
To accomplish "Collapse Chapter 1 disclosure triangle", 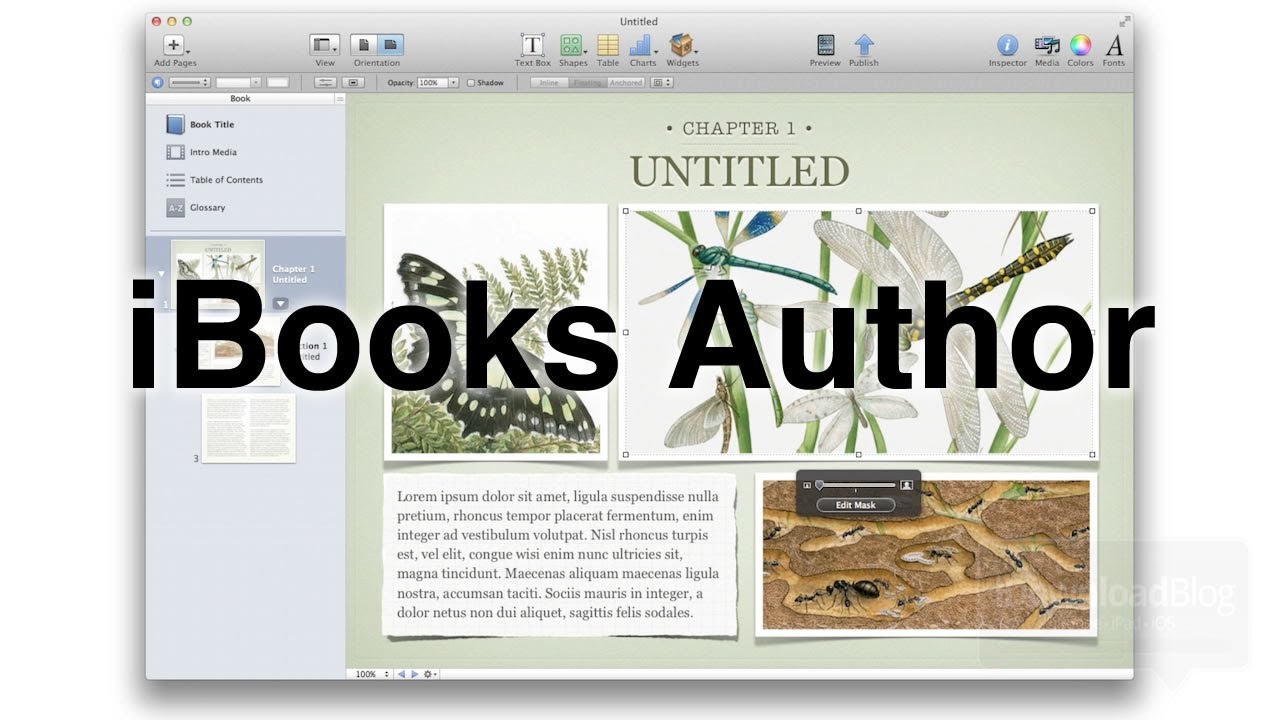I will [162, 274].
